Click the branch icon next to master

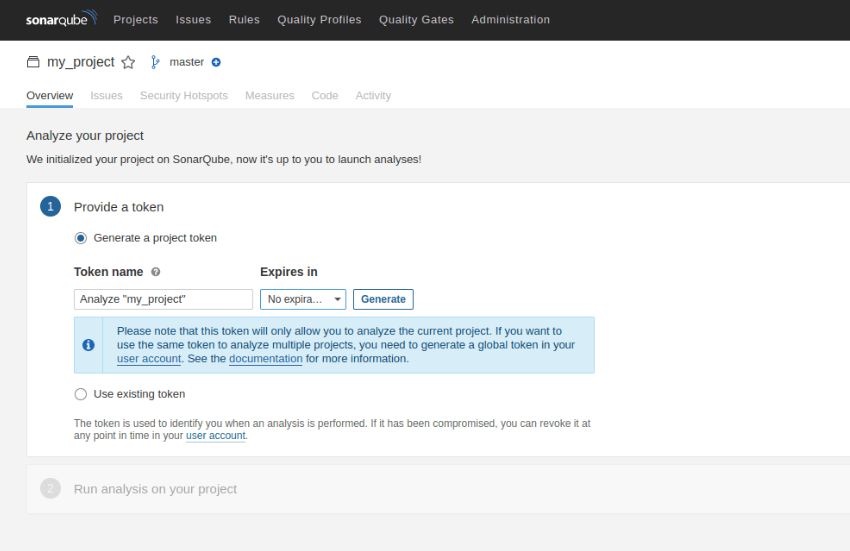[x=155, y=62]
